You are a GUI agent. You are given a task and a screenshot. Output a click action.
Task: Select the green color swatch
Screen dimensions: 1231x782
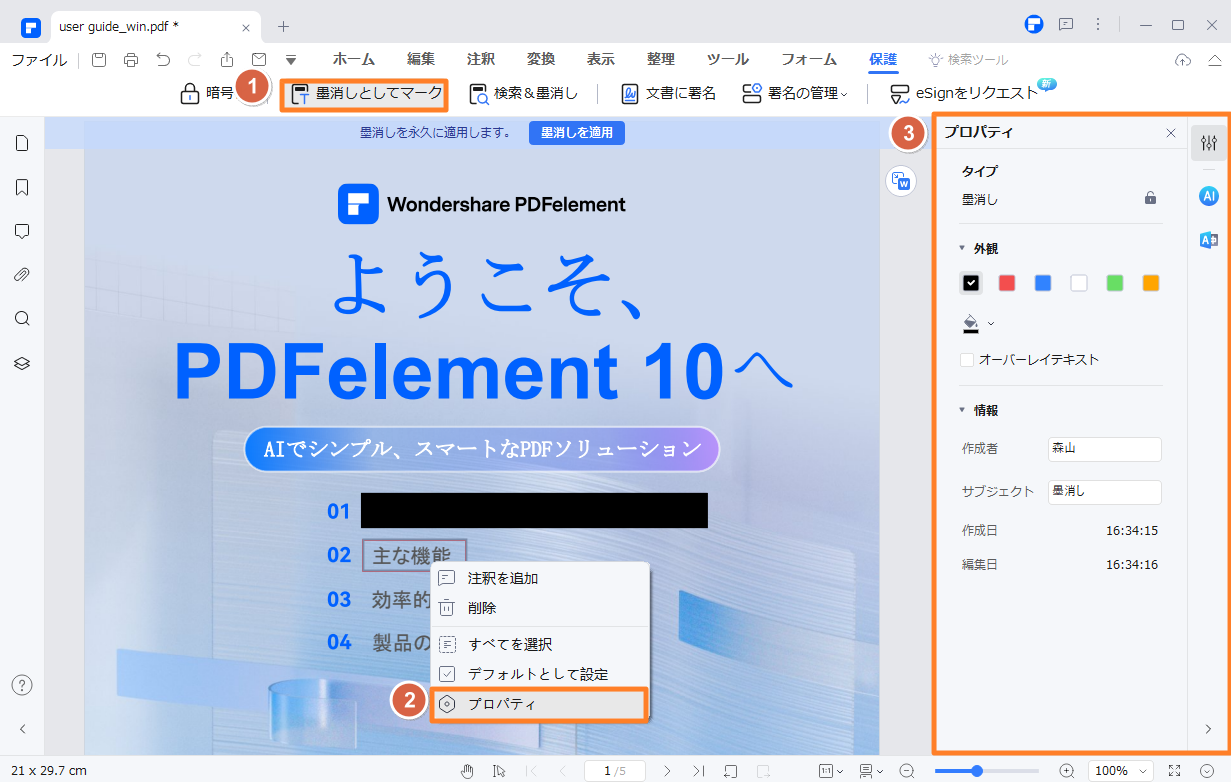[x=1115, y=283]
